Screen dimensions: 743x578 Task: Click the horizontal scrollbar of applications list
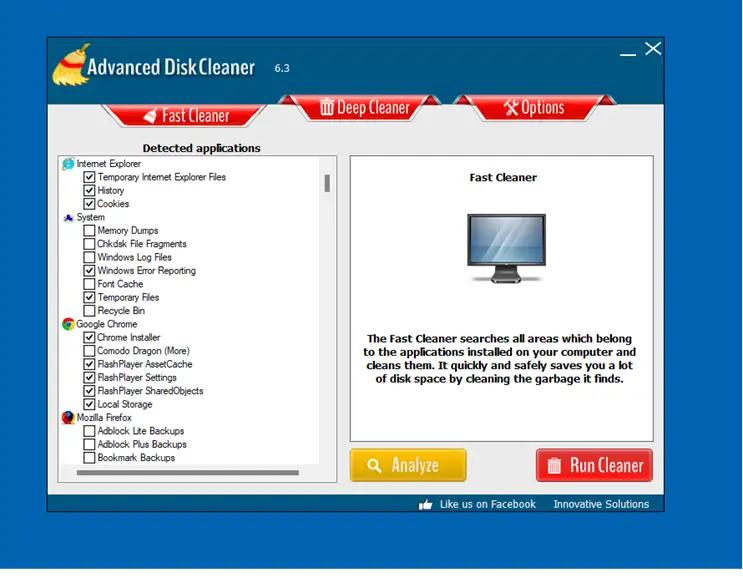[188, 472]
